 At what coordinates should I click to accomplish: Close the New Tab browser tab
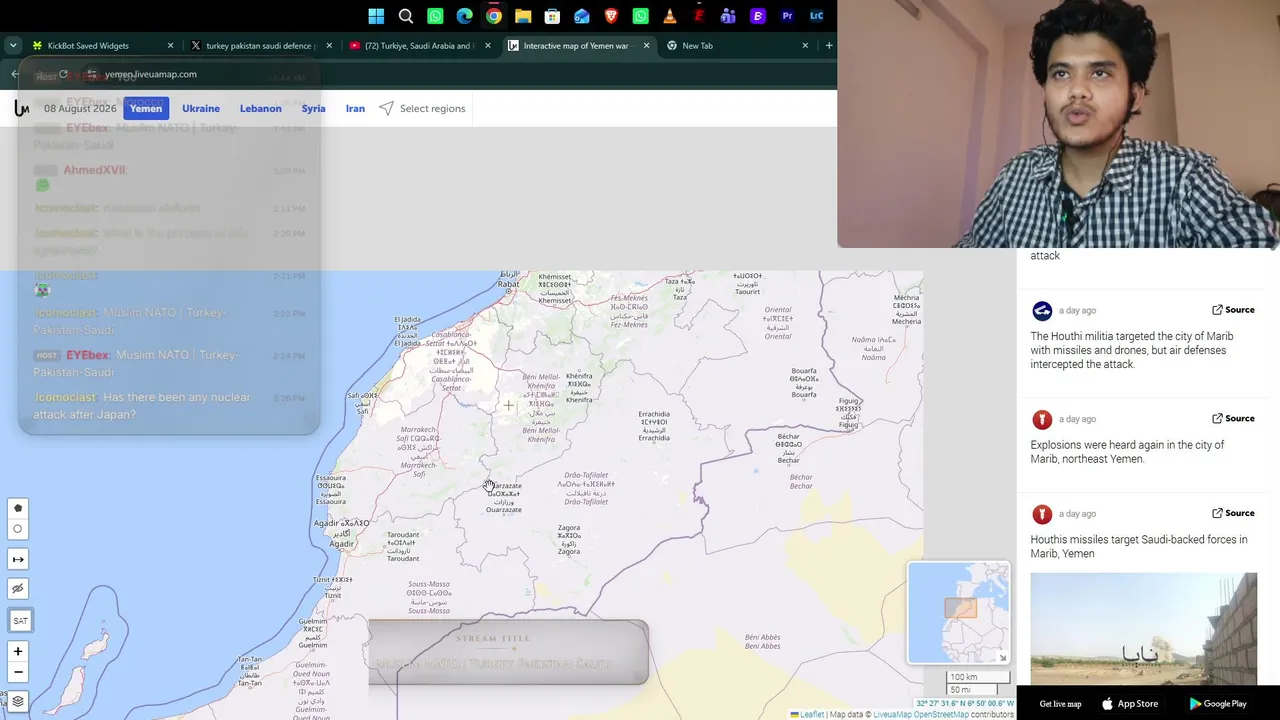pos(805,46)
